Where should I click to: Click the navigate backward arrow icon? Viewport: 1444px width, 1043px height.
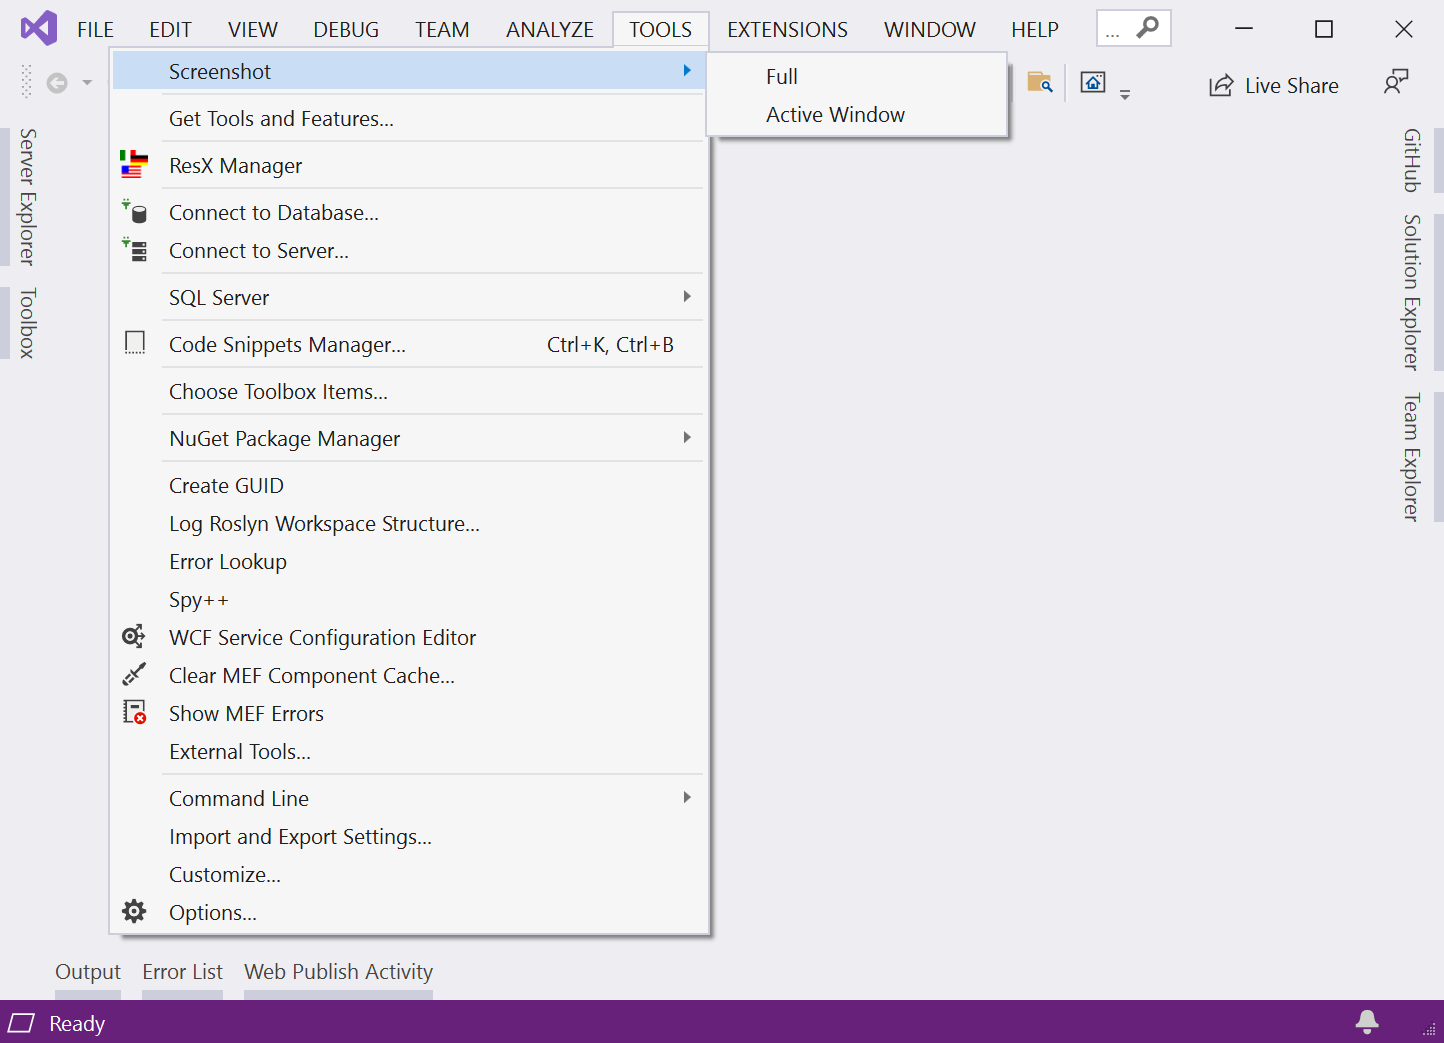tap(58, 83)
